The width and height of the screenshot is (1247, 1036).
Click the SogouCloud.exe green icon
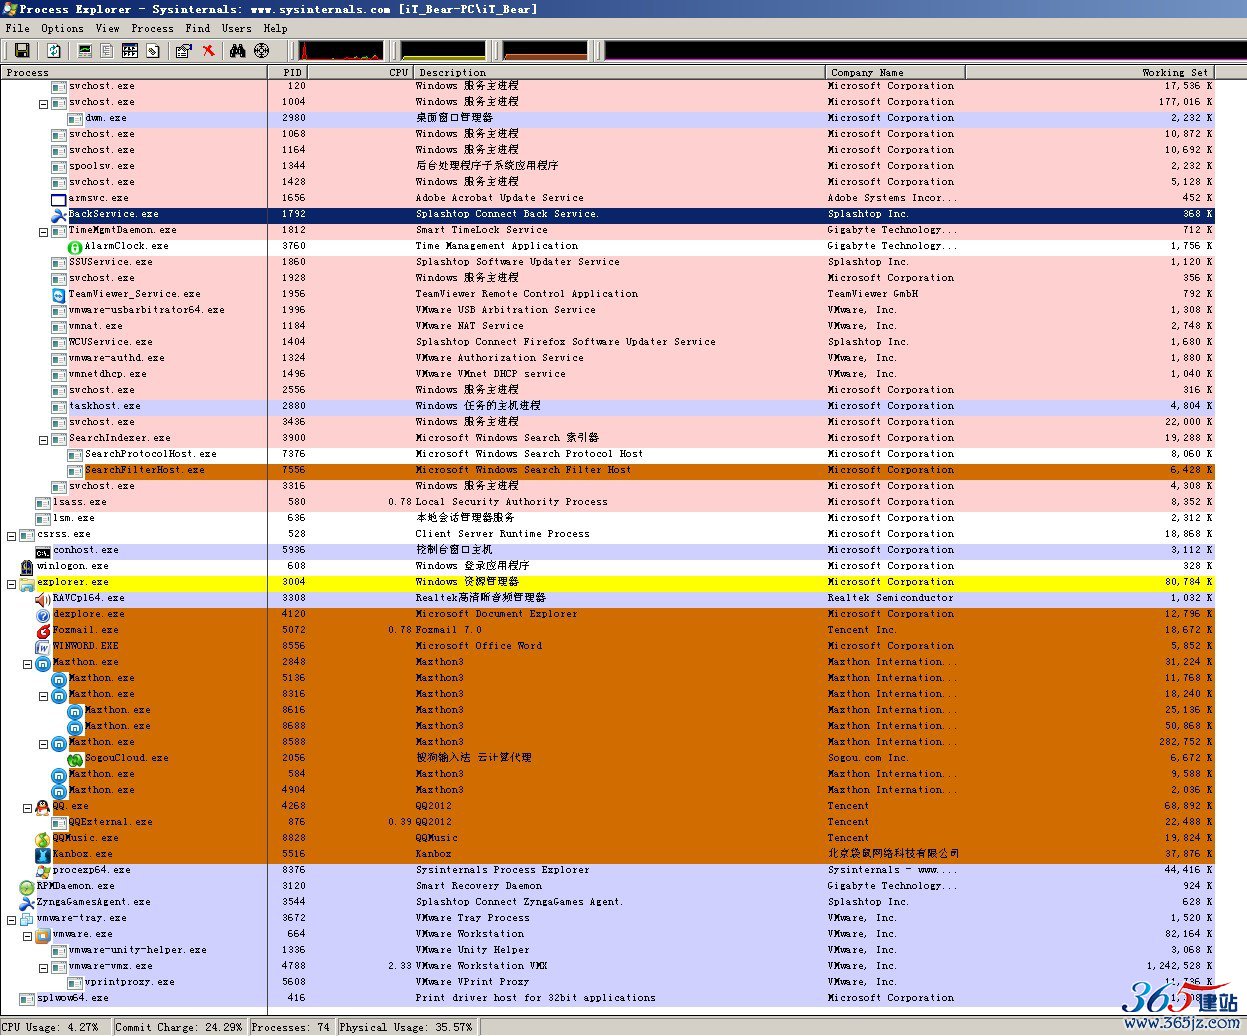click(x=75, y=758)
